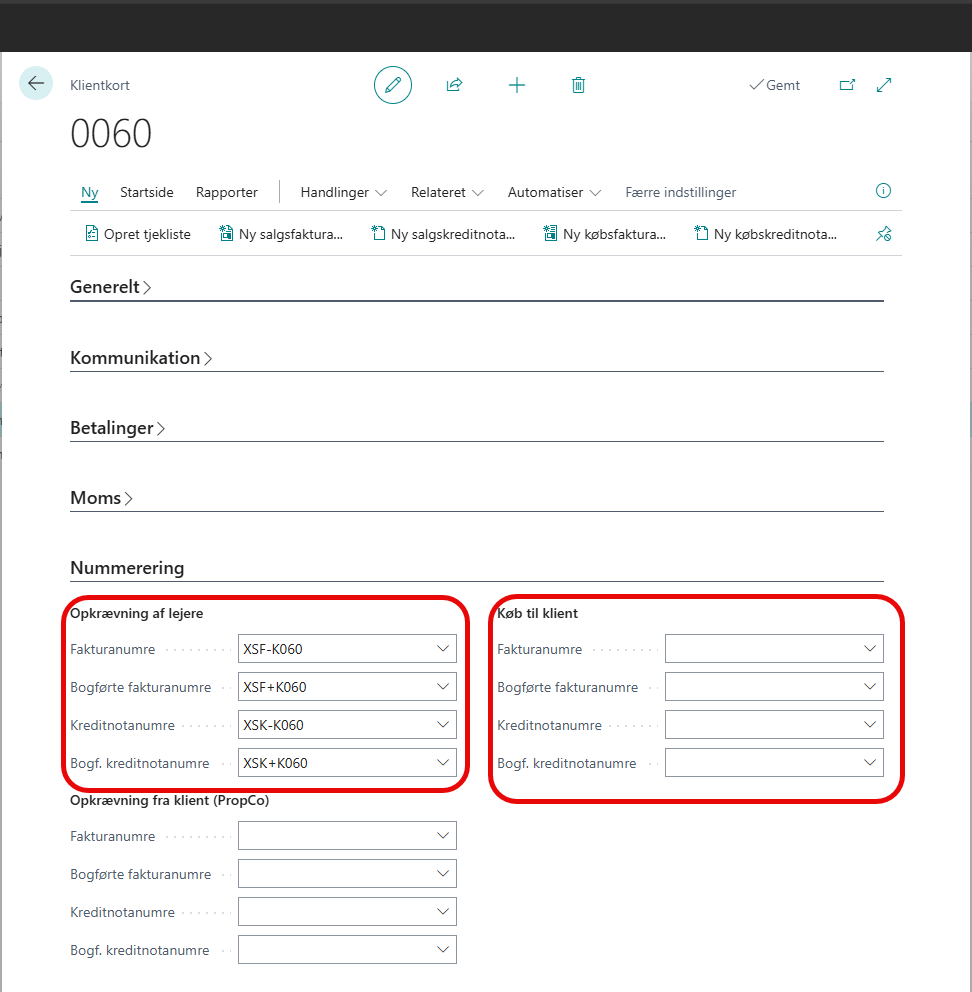Open the XSF-K060 Fakturanumre dropdown
The image size is (972, 992).
(x=444, y=649)
